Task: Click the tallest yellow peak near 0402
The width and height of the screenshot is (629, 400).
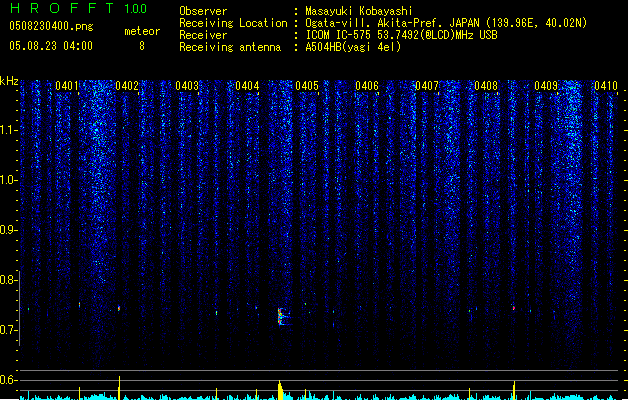Action: [x=119, y=388]
